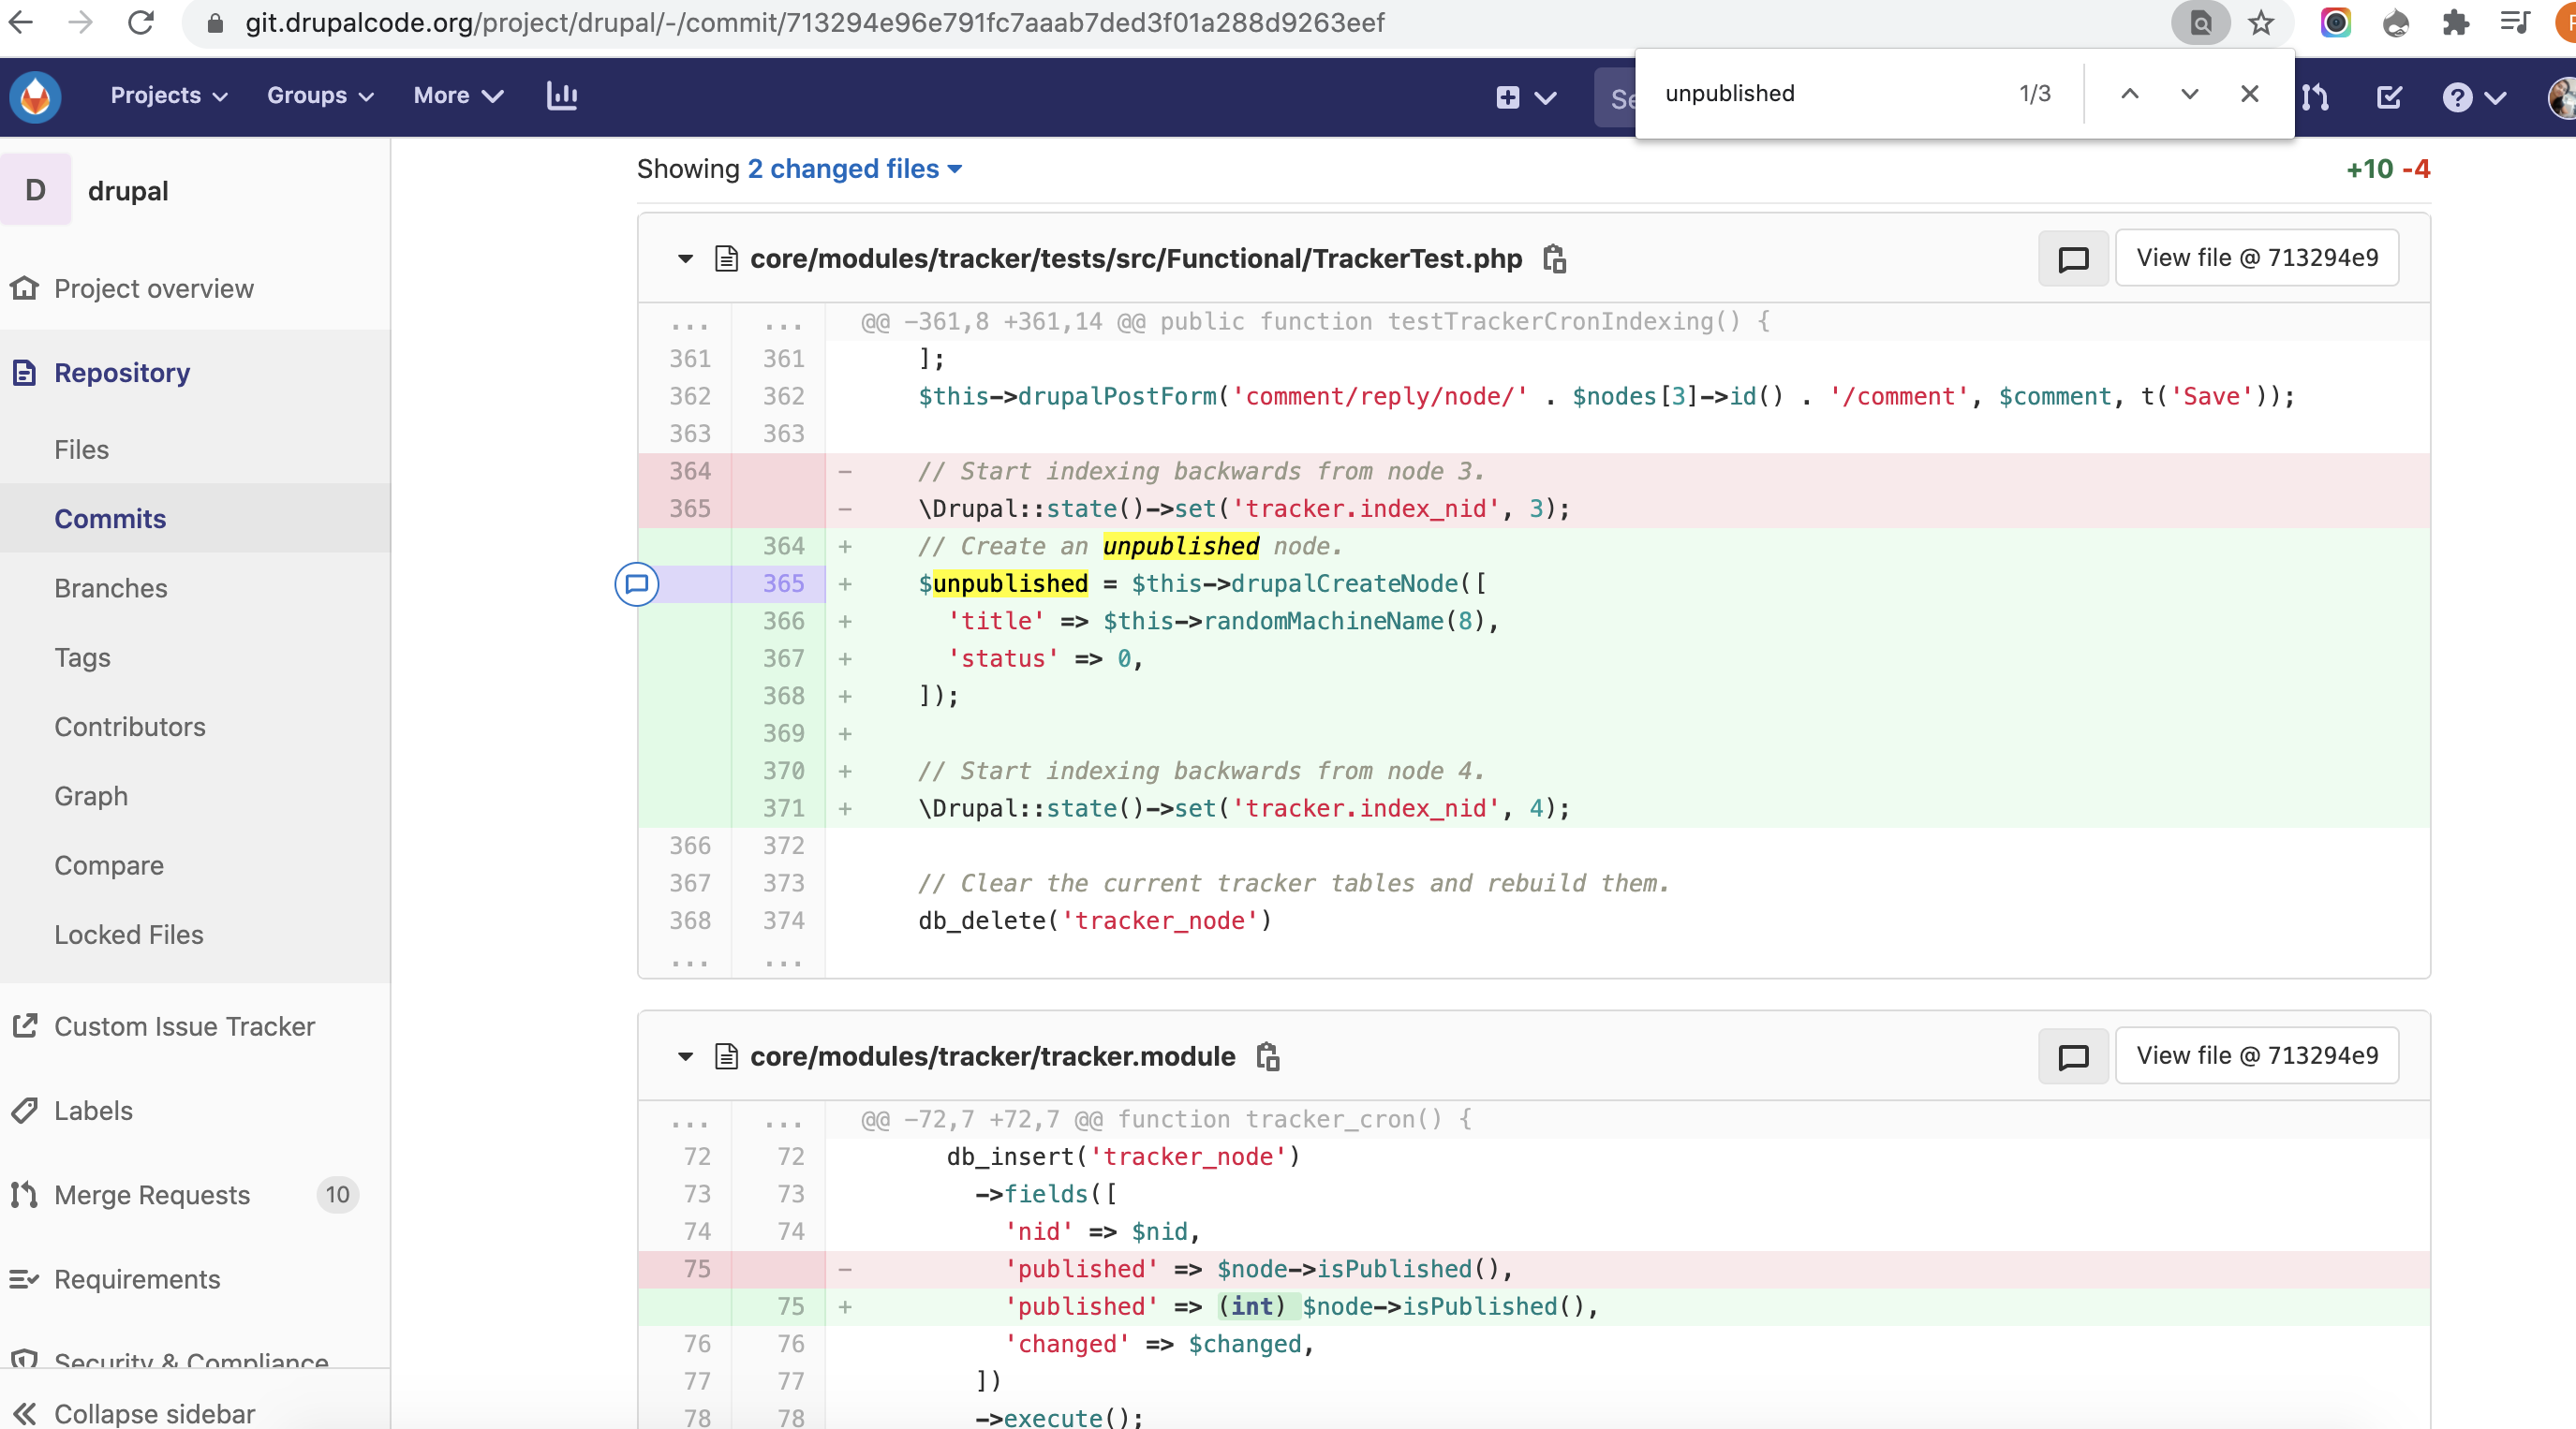Collapse the tracker.module diff section
The width and height of the screenshot is (2576, 1429).
pos(684,1058)
